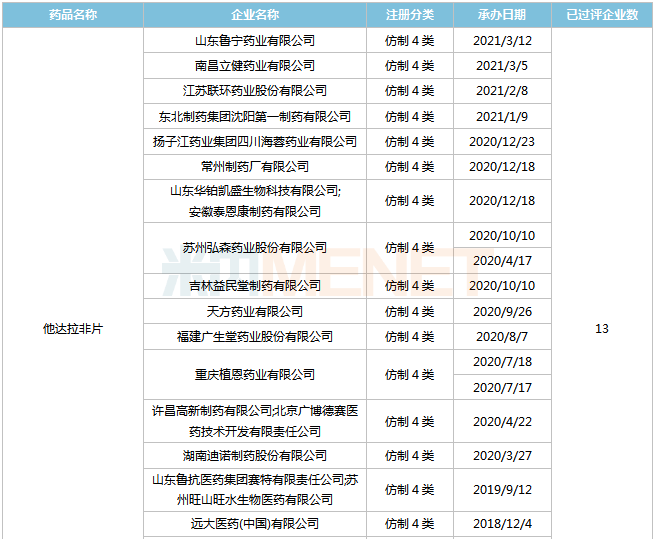Select 重庆植恩药业有限公司 cell

pyautogui.click(x=255, y=375)
